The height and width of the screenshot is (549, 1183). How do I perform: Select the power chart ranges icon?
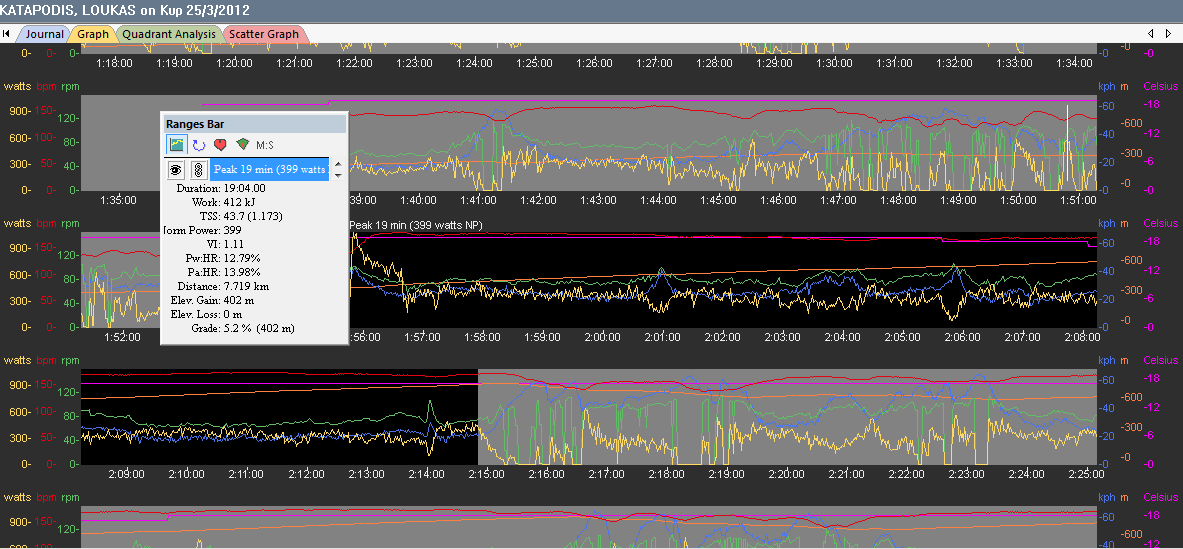click(x=176, y=145)
